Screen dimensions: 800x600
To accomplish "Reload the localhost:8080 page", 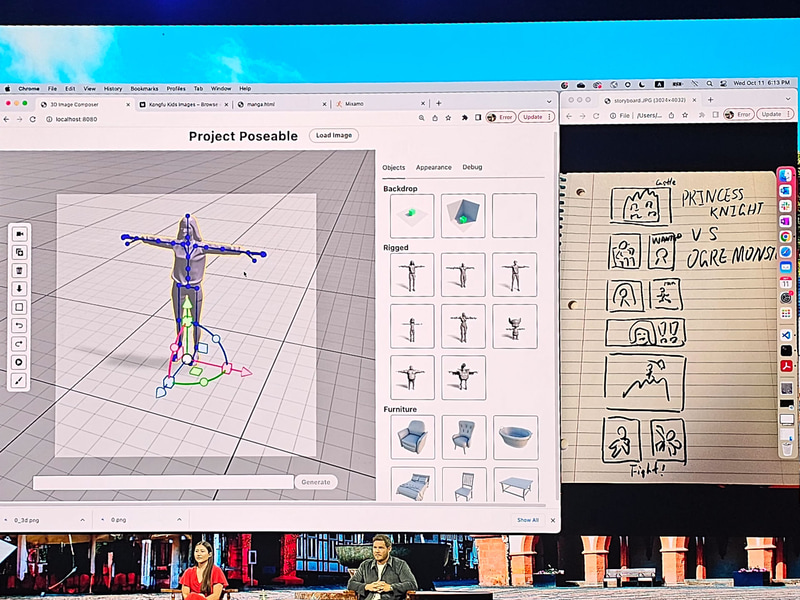I will 33,119.
